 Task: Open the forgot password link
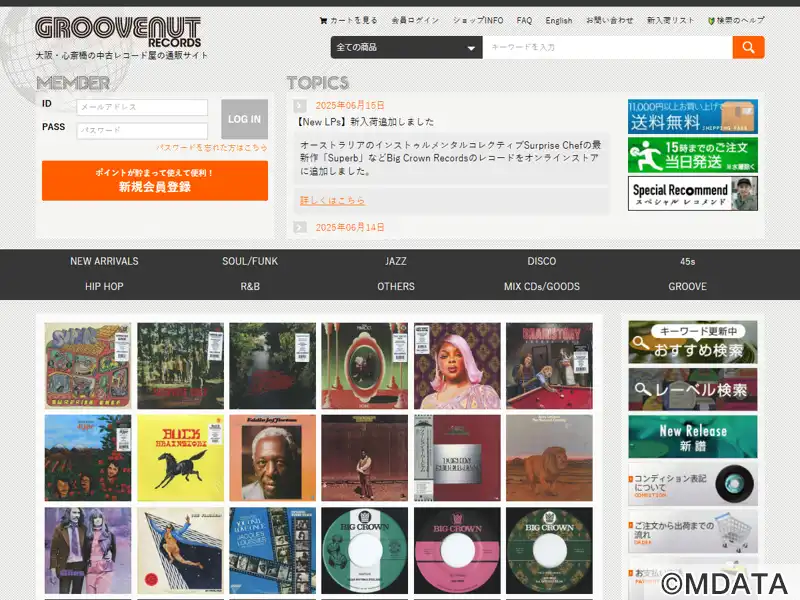click(212, 147)
